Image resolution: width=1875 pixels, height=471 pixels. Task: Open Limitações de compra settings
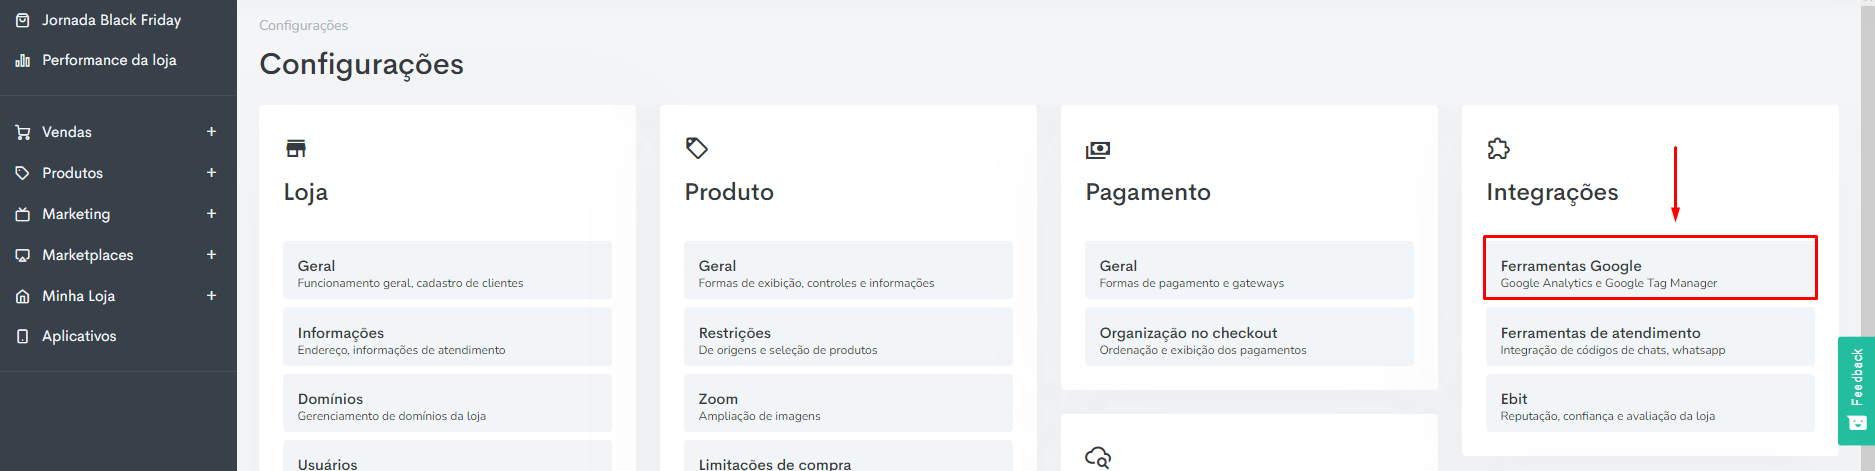click(848, 456)
